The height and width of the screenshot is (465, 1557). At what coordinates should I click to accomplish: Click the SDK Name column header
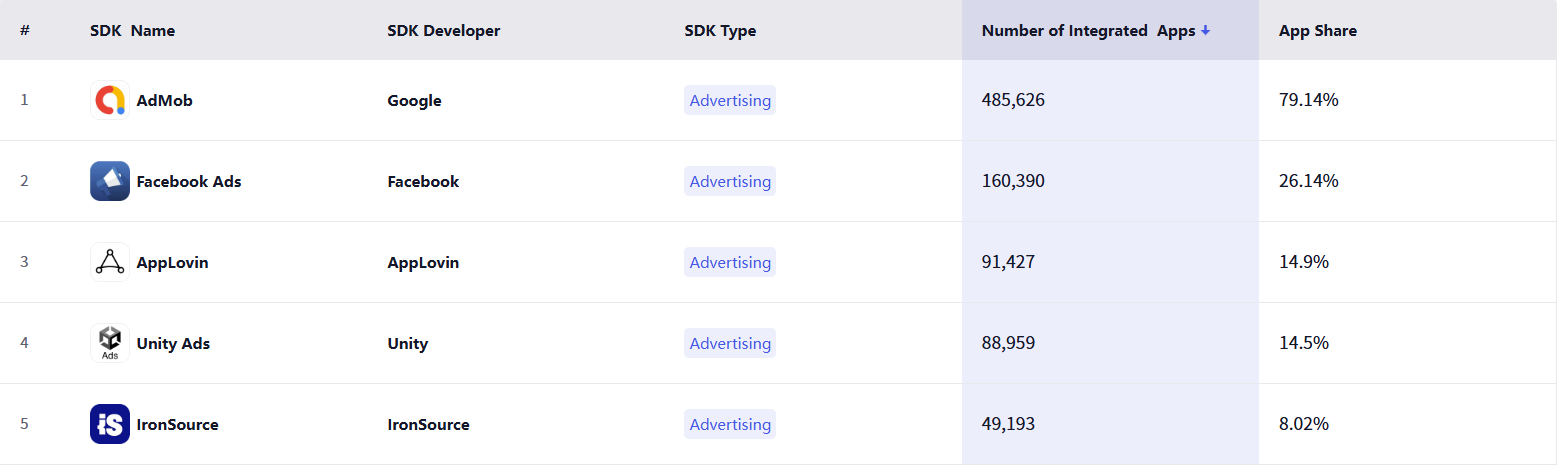coord(132,31)
